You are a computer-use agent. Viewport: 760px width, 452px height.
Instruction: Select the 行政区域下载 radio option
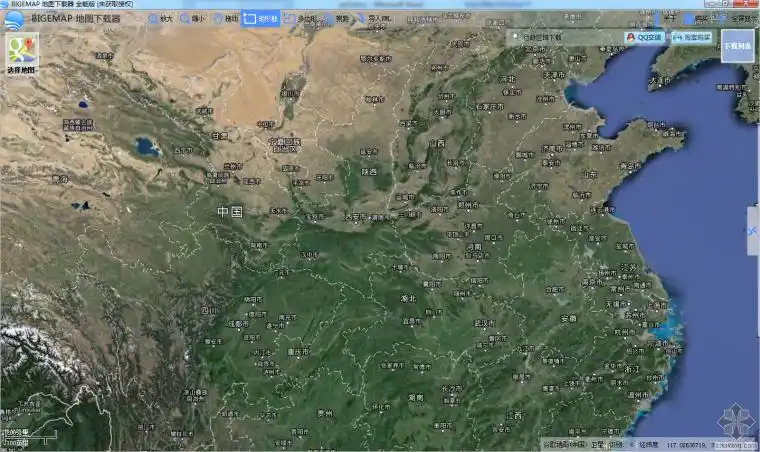pyautogui.click(x=518, y=38)
